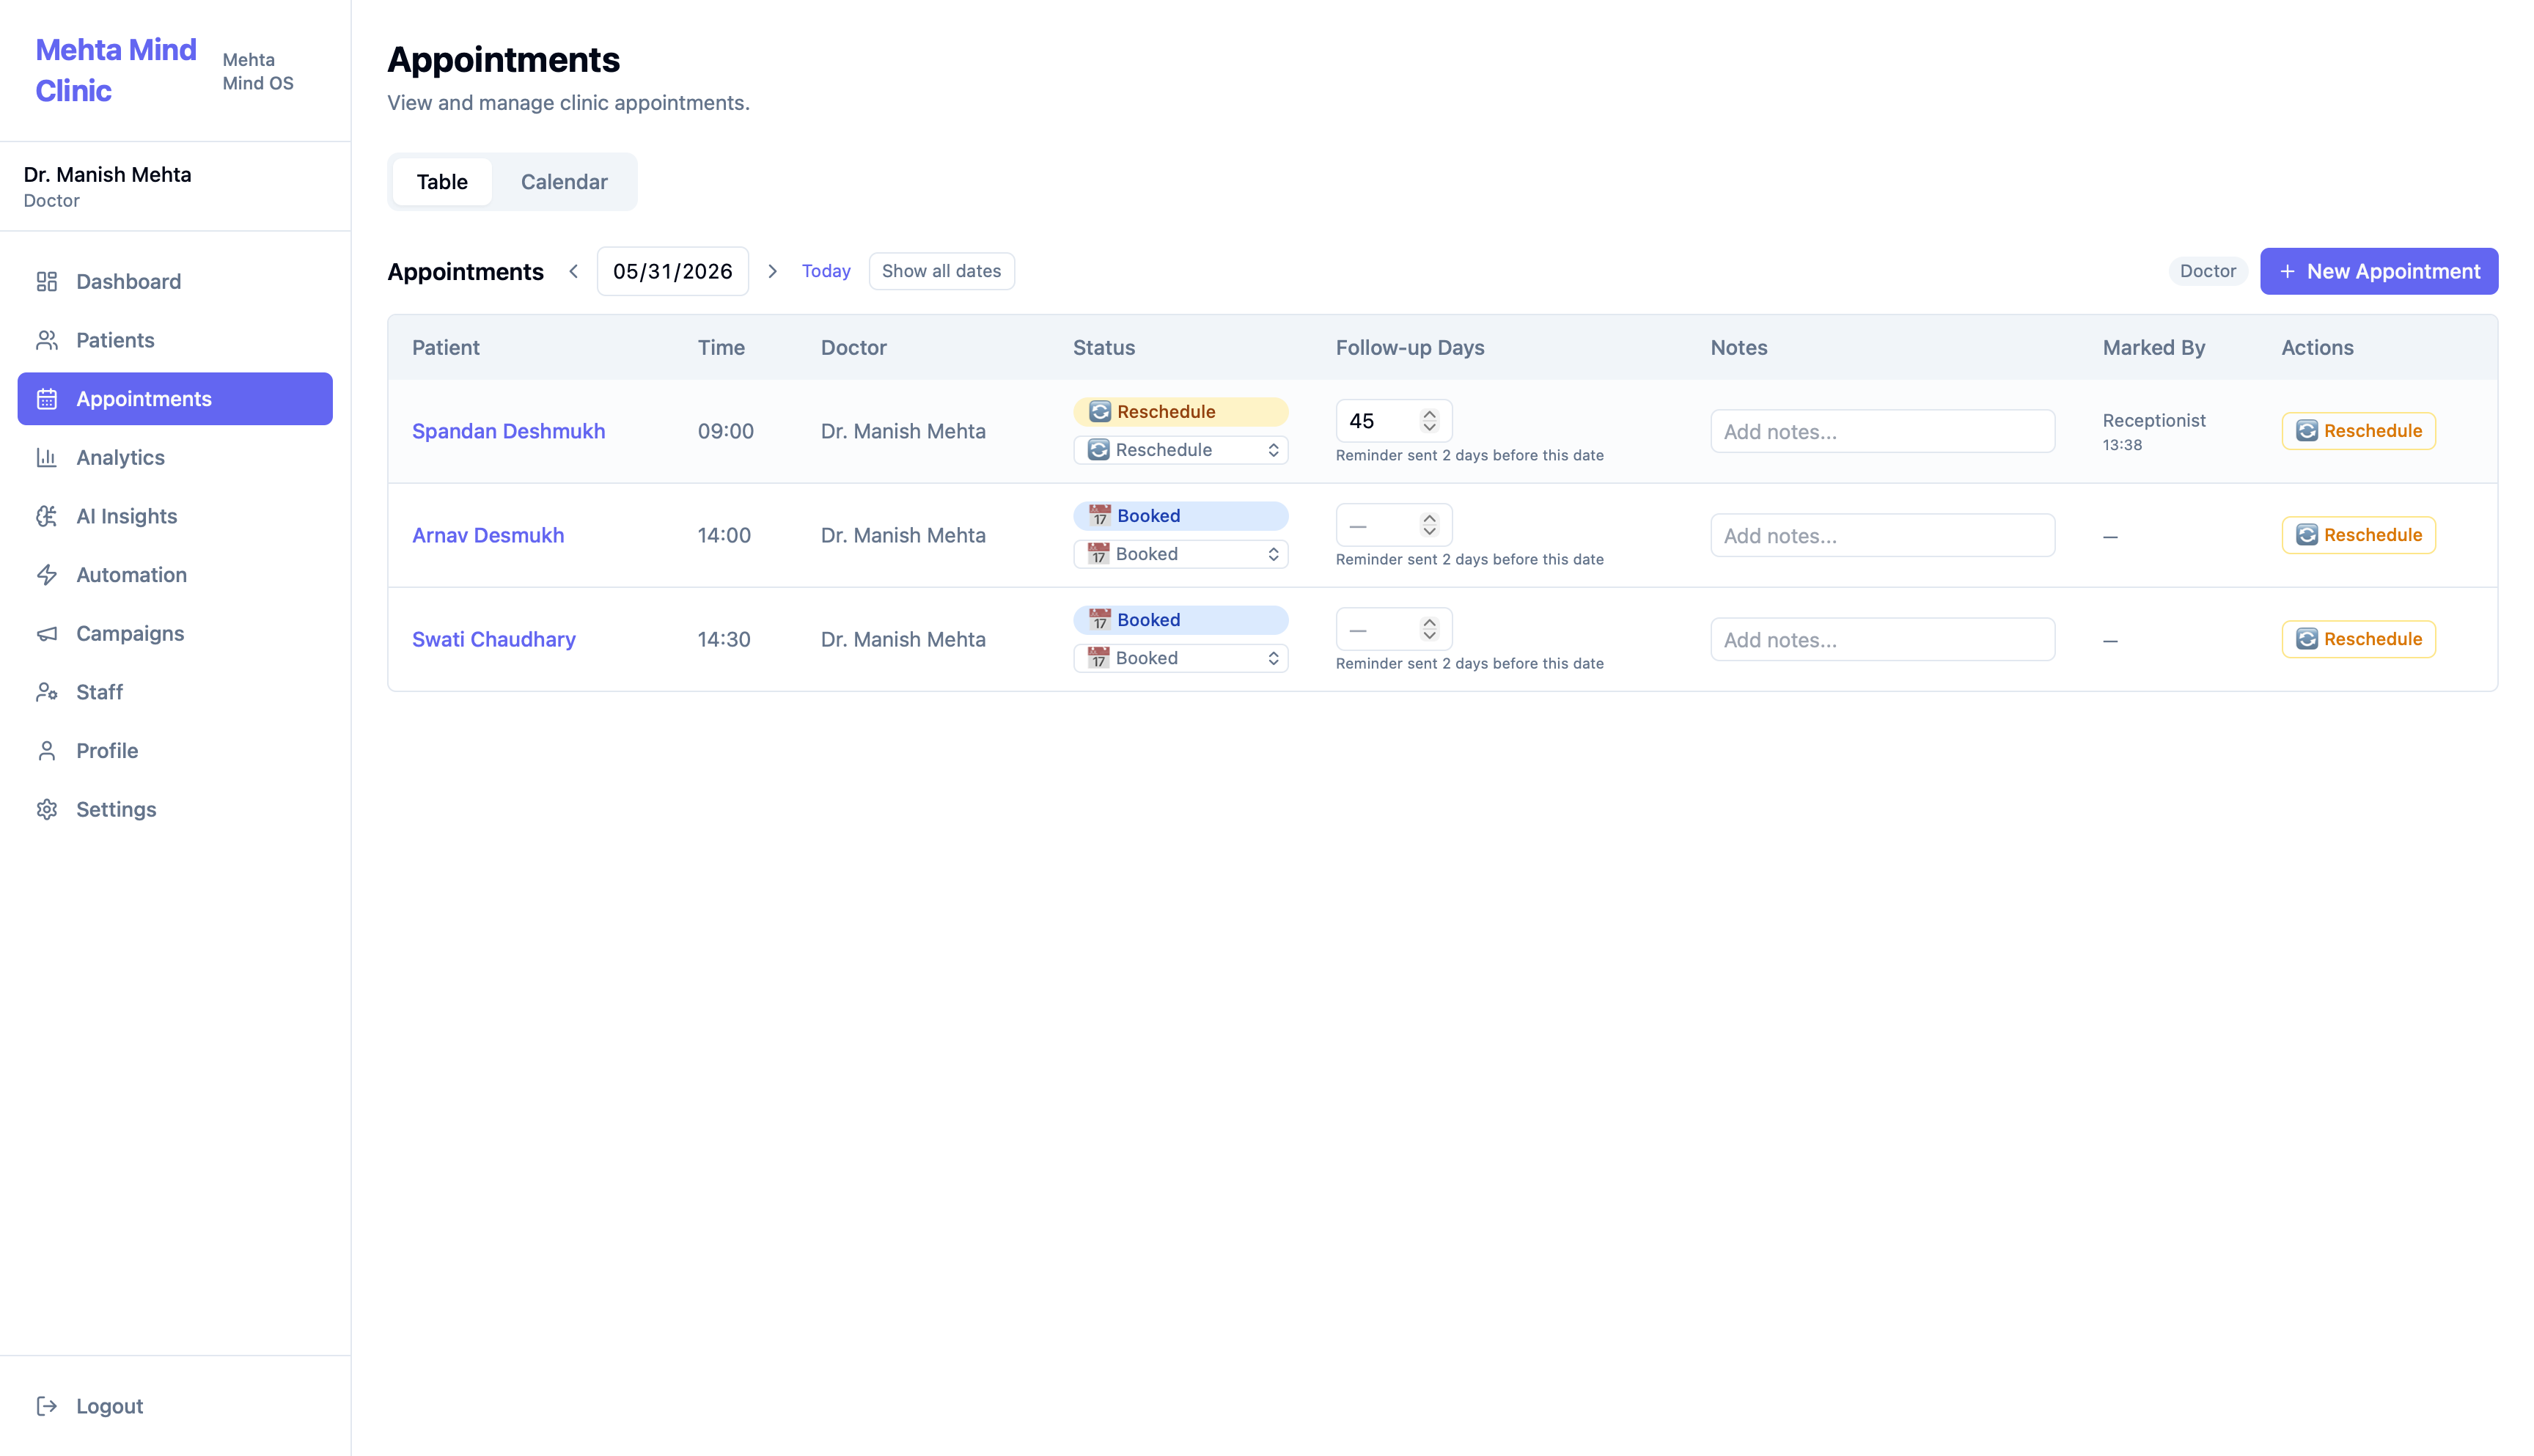Go to previous date with left chevron

point(574,271)
